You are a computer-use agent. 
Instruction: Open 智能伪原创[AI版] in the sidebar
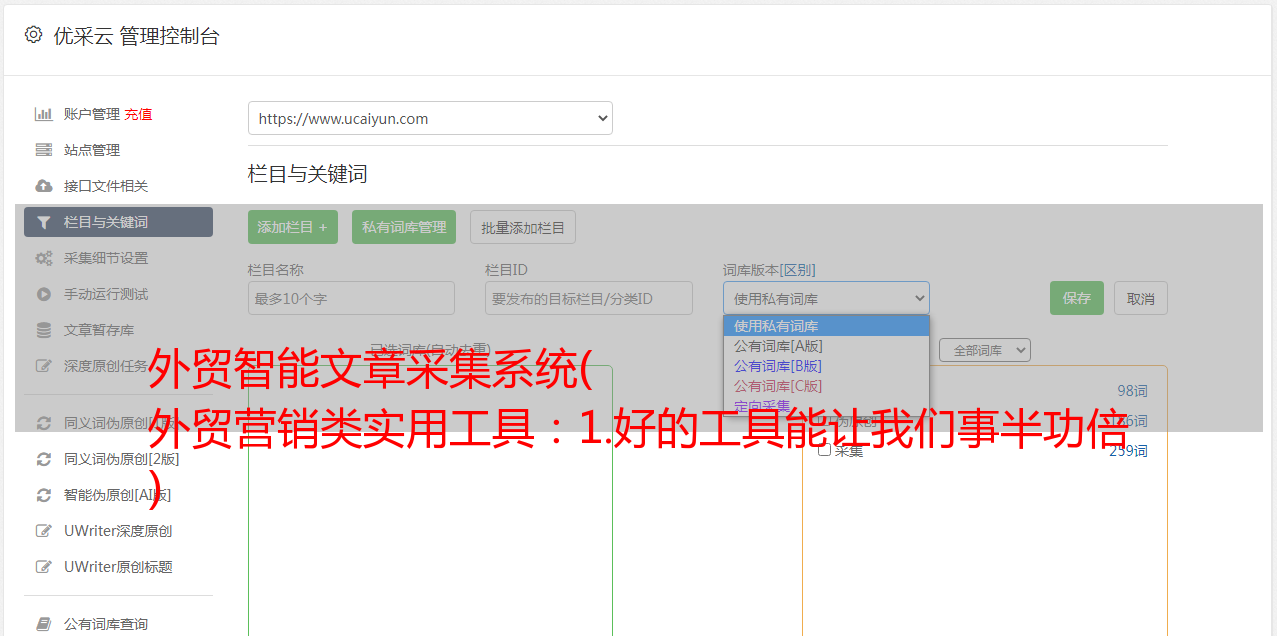[x=118, y=495]
